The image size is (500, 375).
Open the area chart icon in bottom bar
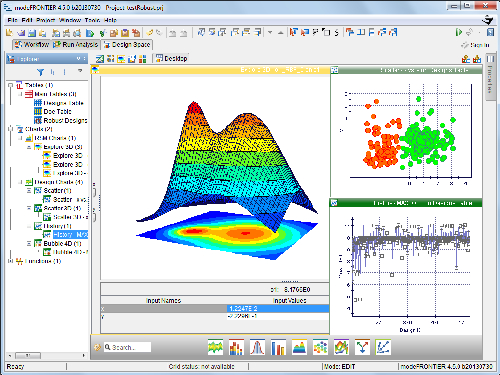(x=299, y=347)
